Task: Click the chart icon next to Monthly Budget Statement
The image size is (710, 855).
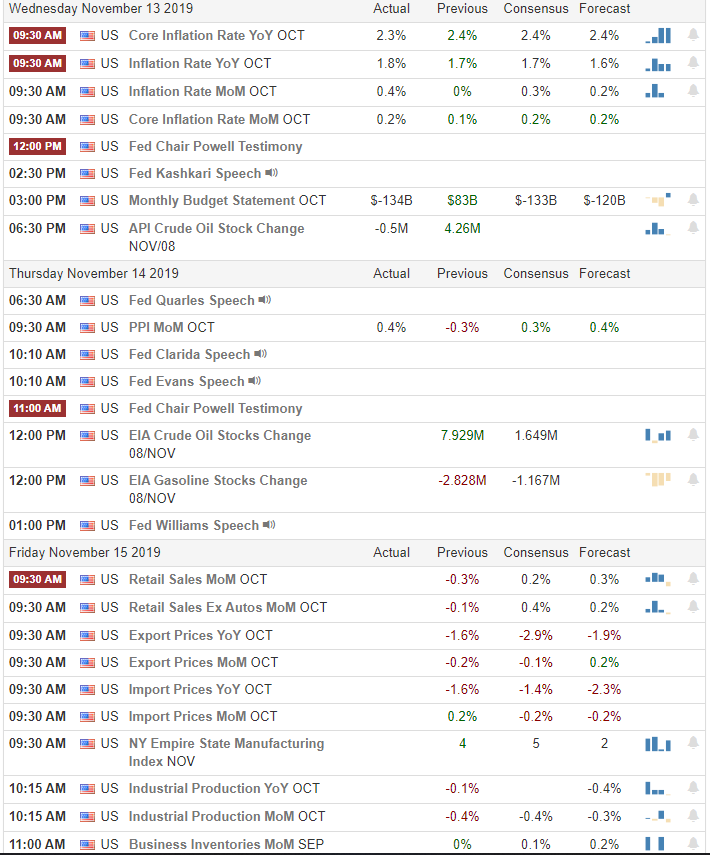Action: pos(657,200)
